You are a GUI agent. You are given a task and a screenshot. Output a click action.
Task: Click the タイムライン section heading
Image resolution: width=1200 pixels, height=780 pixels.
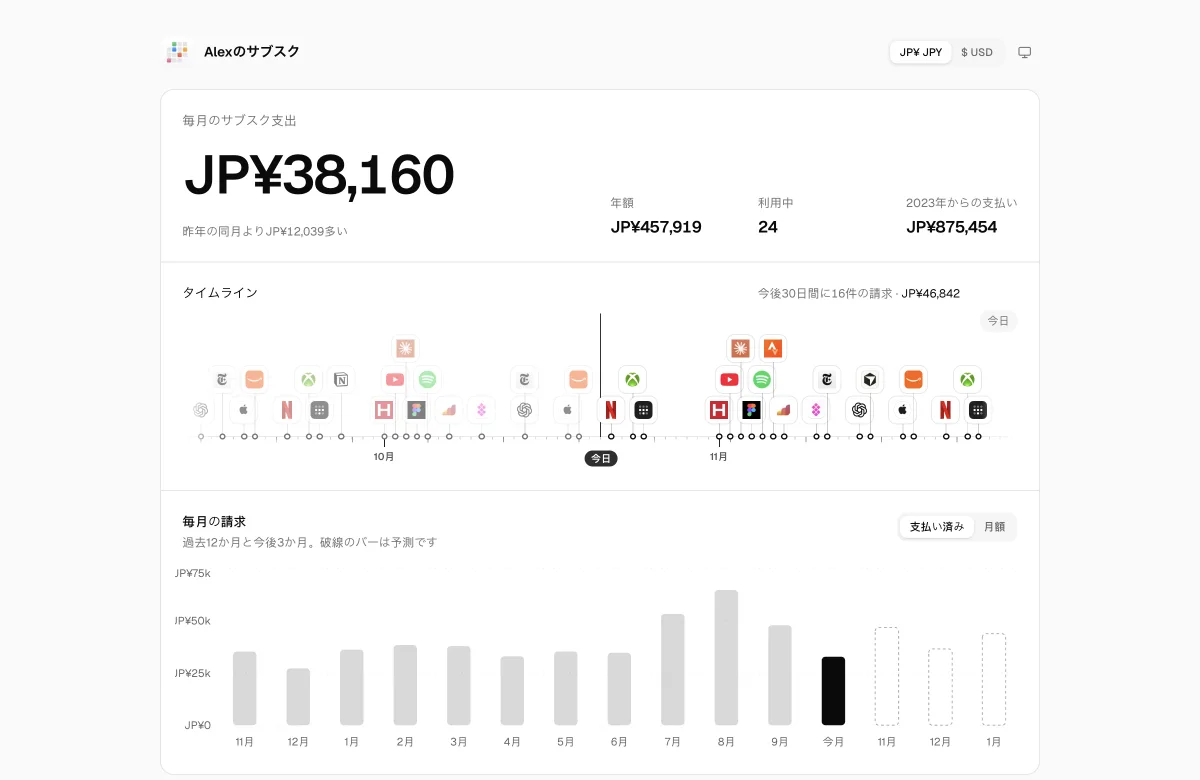tap(220, 293)
